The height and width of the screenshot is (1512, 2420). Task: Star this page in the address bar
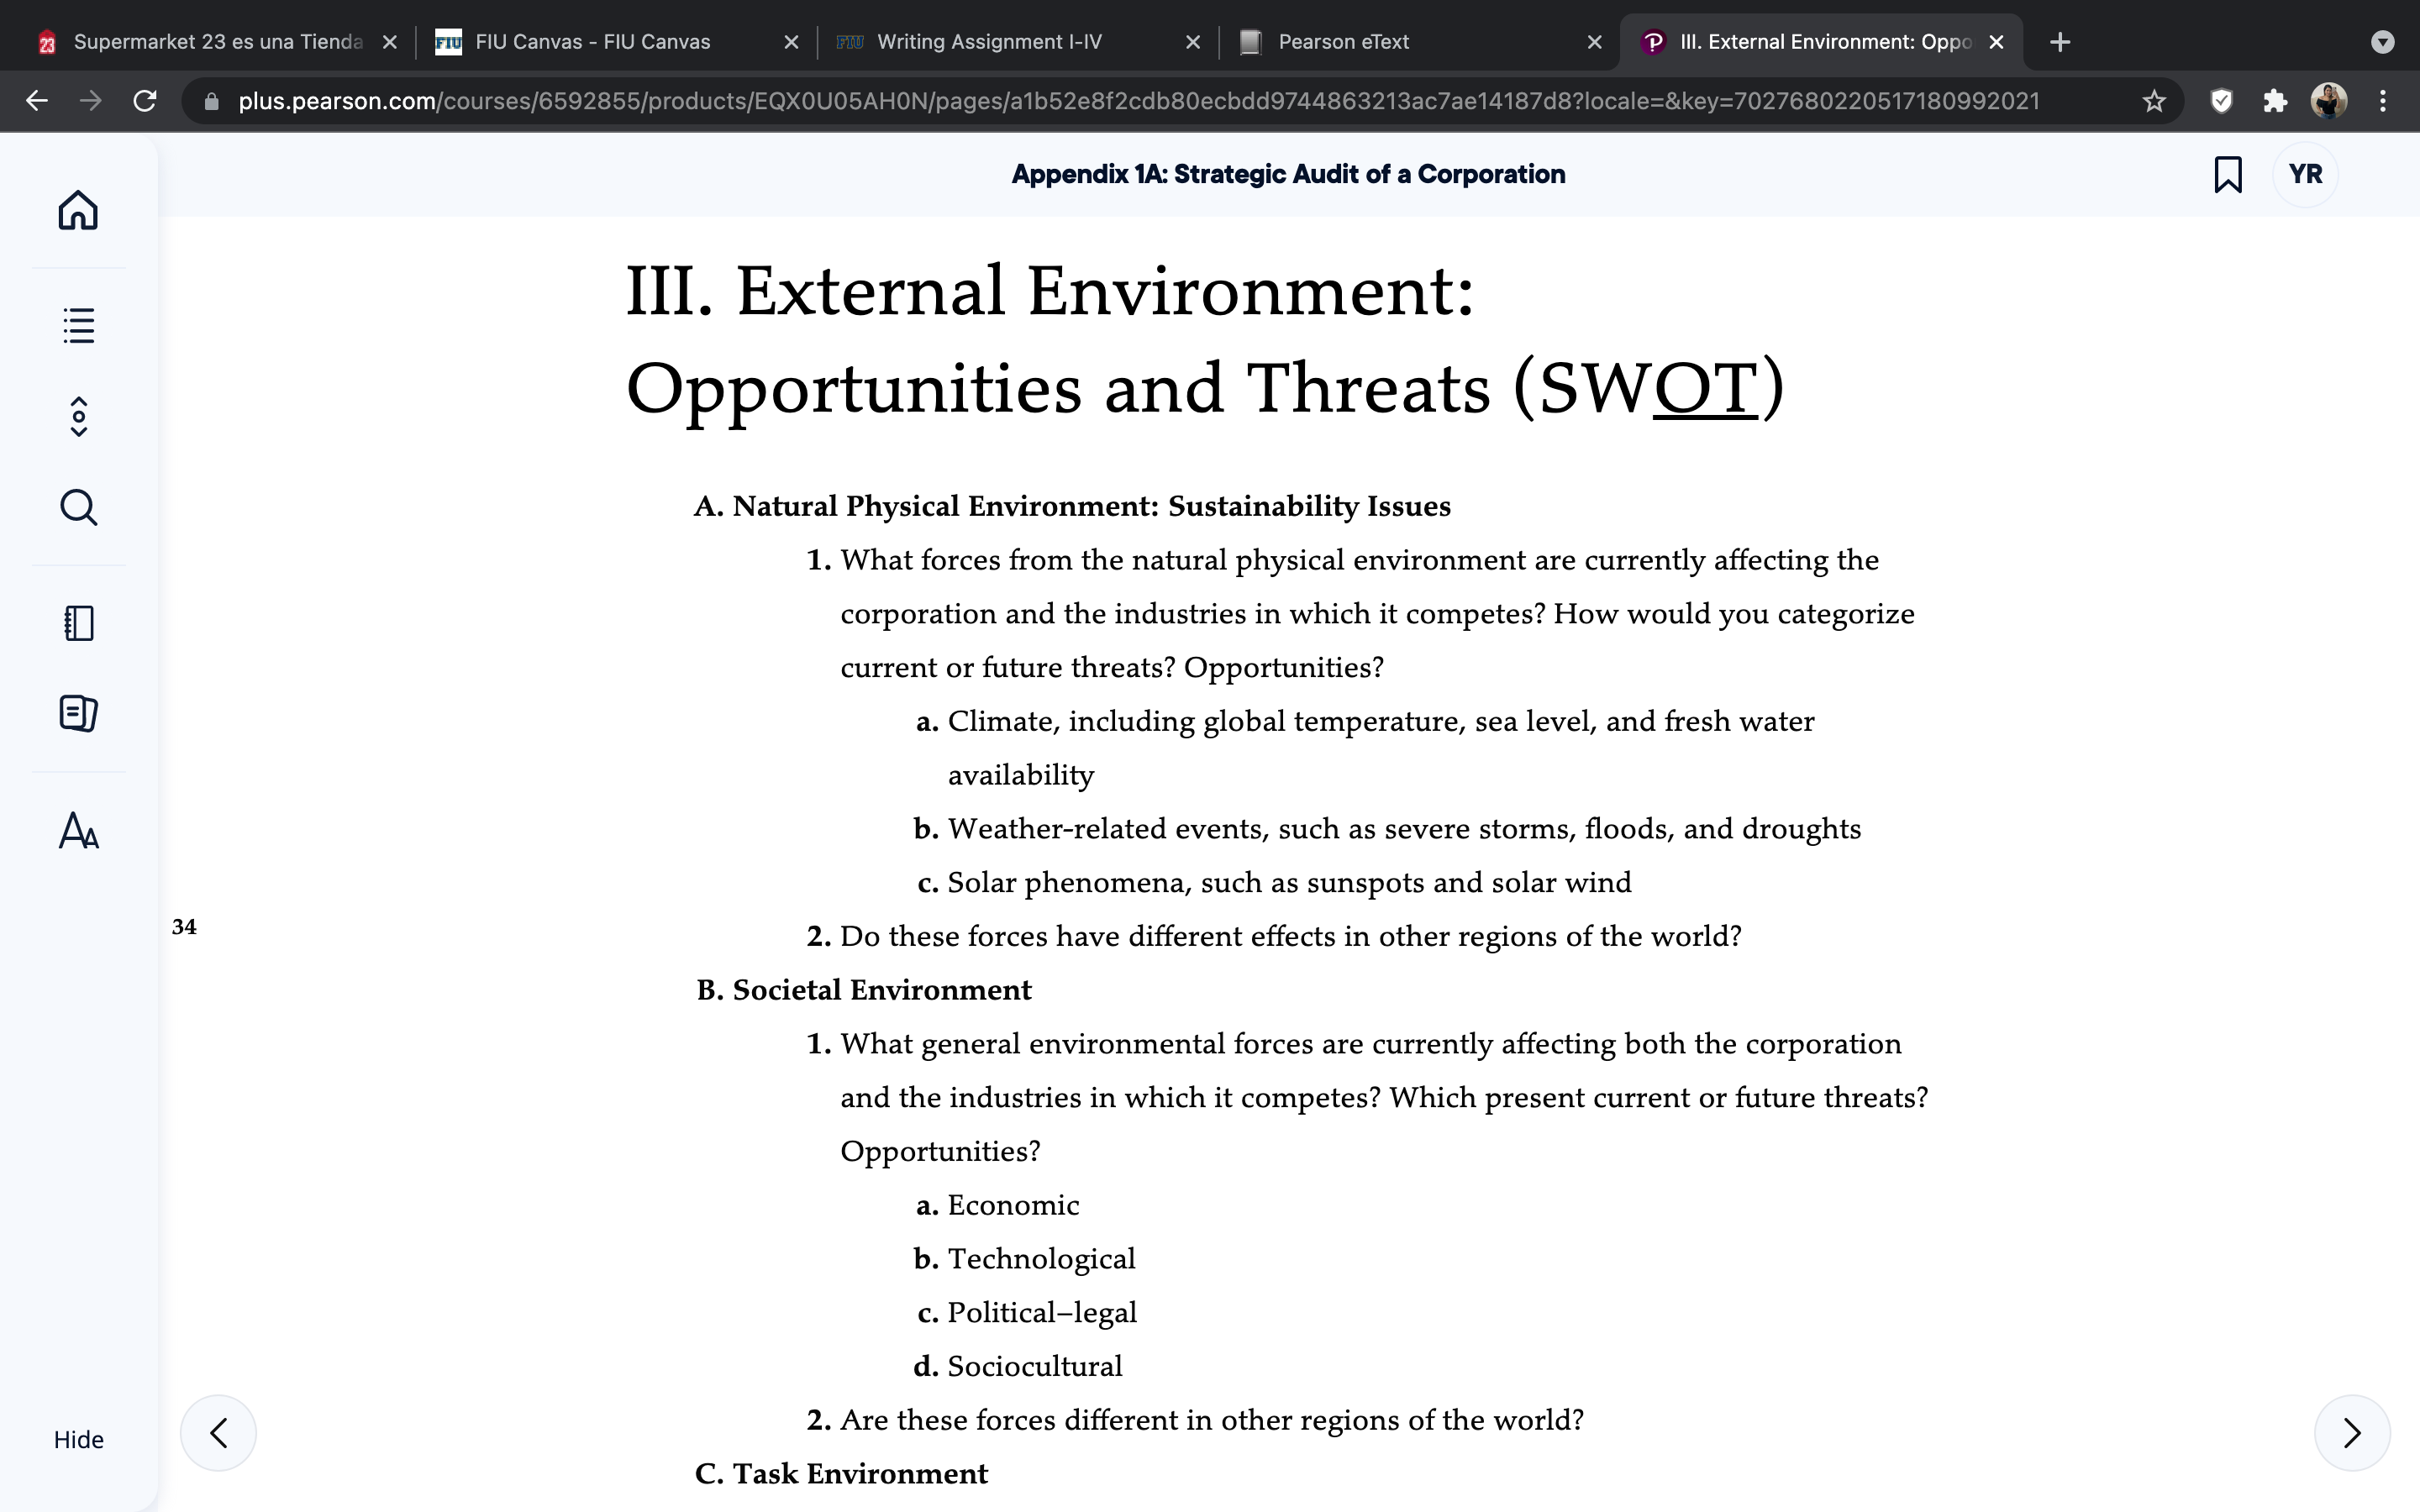tap(2154, 101)
